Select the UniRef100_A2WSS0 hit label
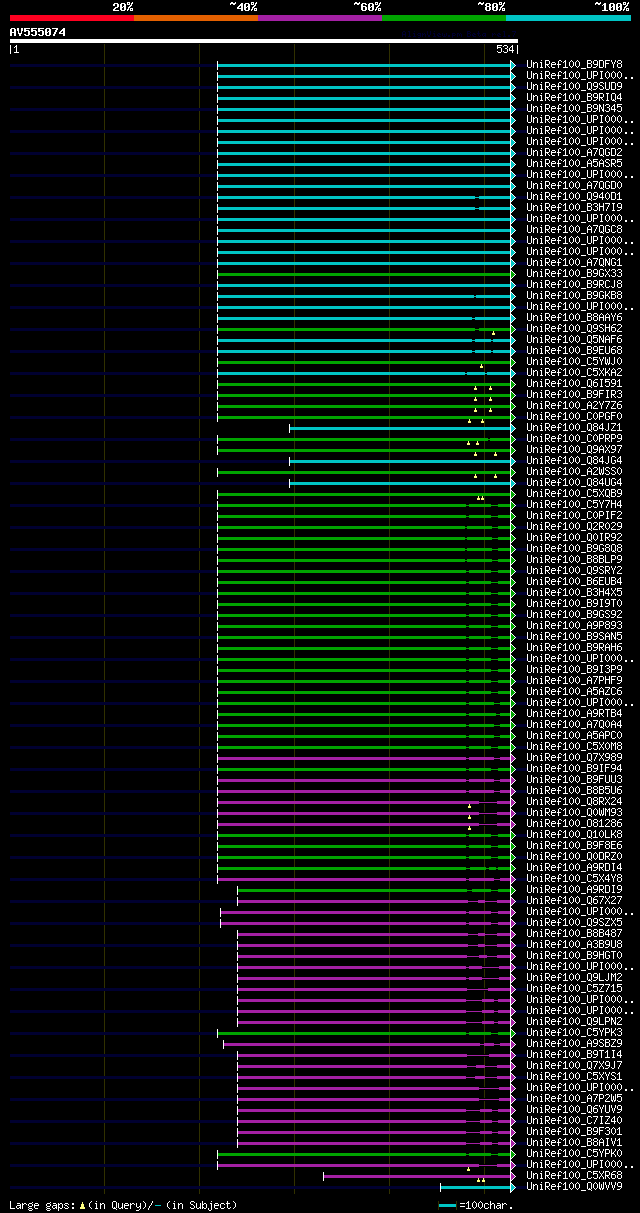640x1213 pixels. coord(575,471)
